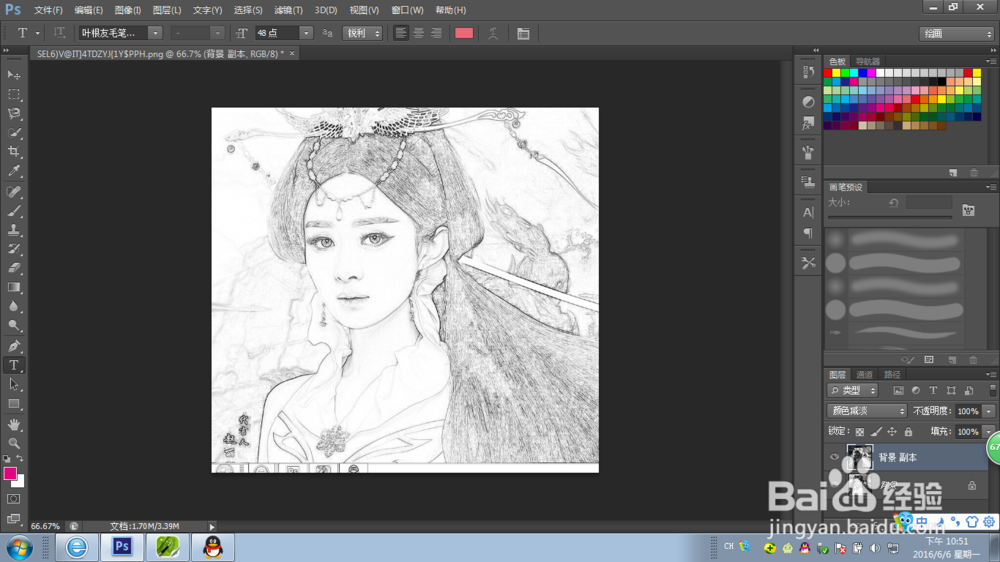Open the font style dropdown

[217, 33]
